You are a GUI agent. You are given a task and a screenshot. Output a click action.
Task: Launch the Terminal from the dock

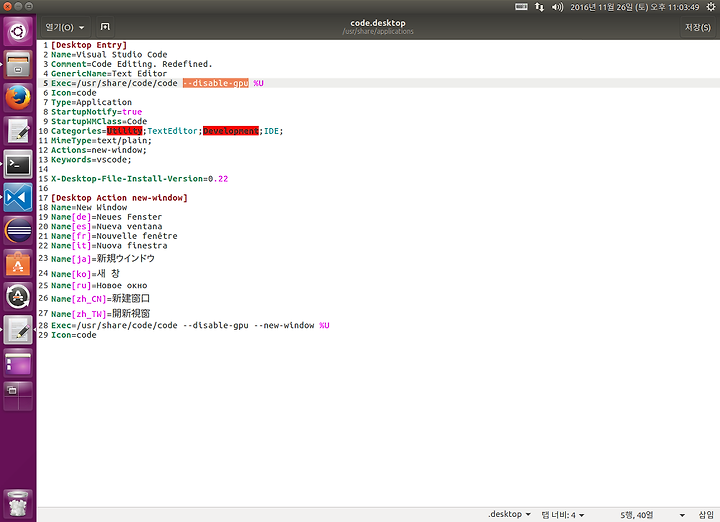pyautogui.click(x=18, y=164)
